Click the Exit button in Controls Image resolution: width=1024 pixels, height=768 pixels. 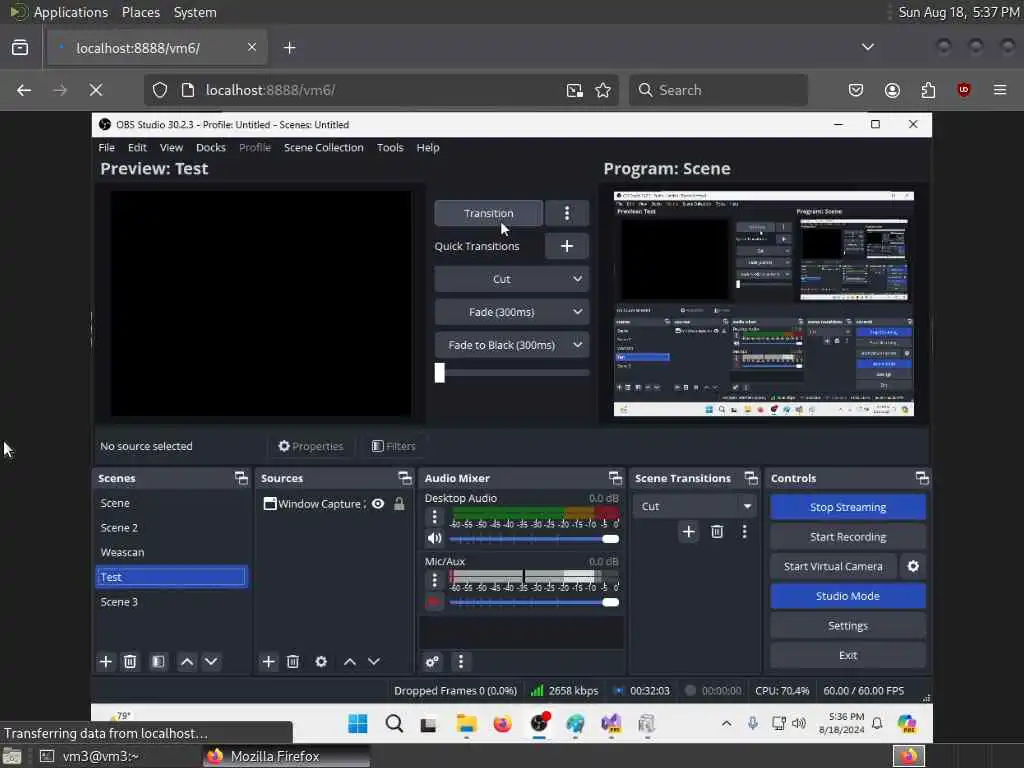tap(848, 655)
